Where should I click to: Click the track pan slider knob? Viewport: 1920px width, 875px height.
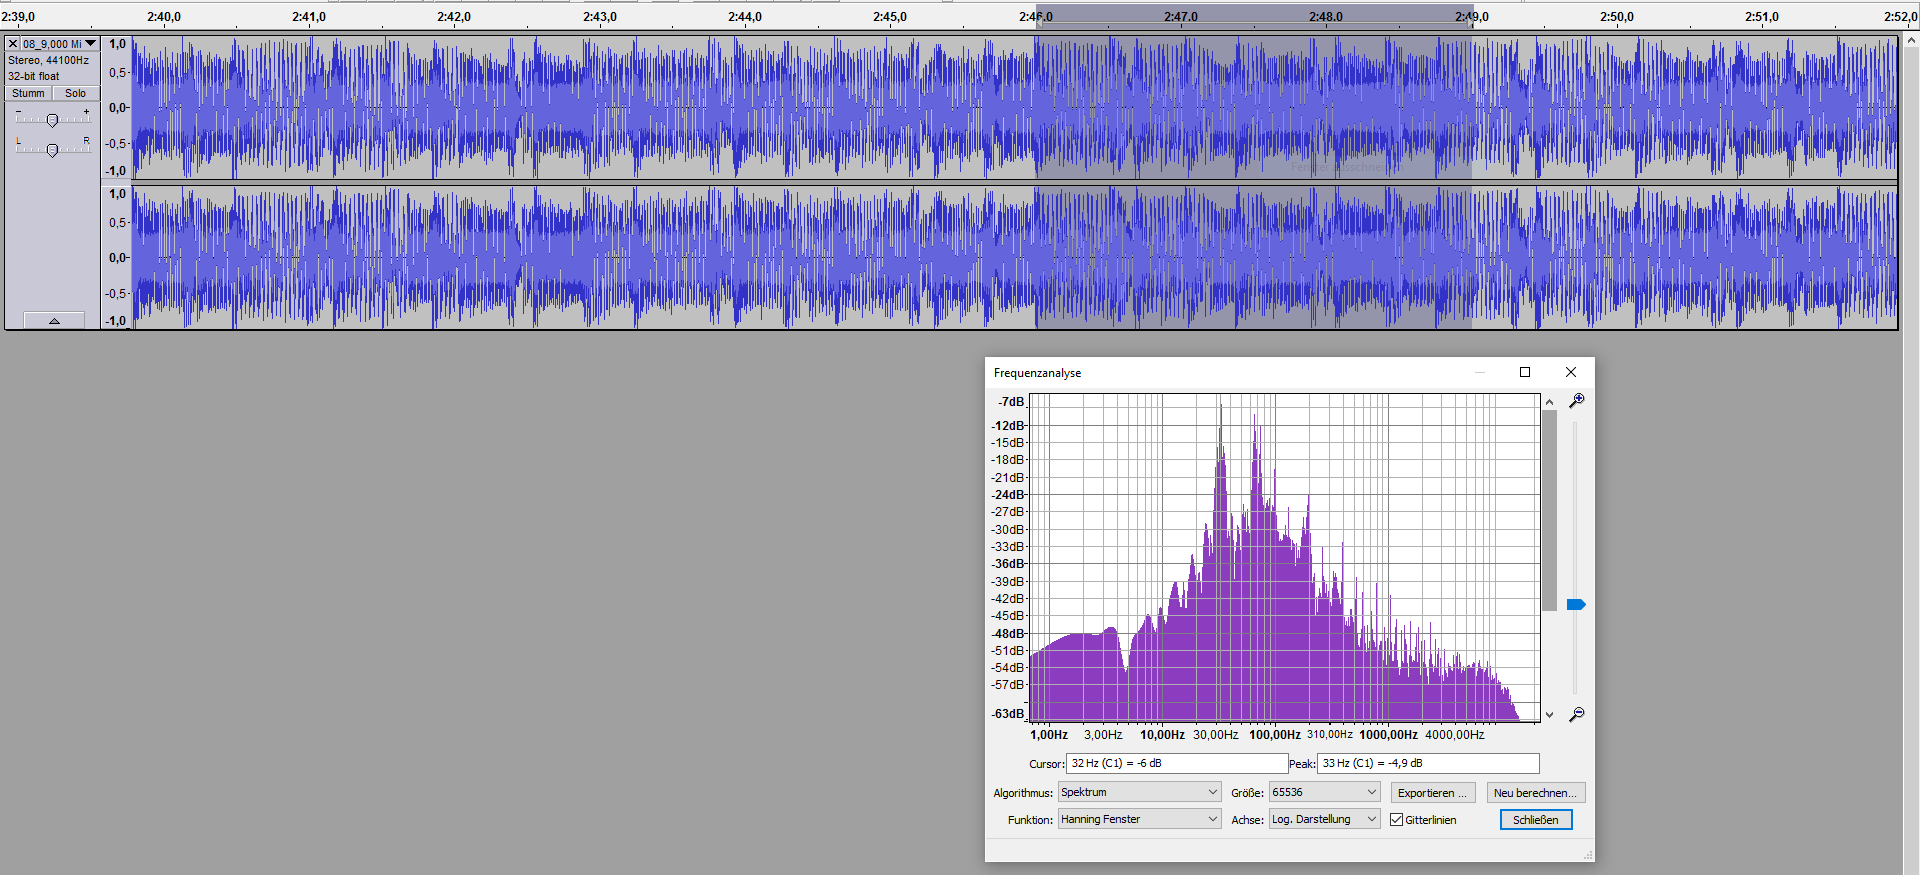[52, 150]
